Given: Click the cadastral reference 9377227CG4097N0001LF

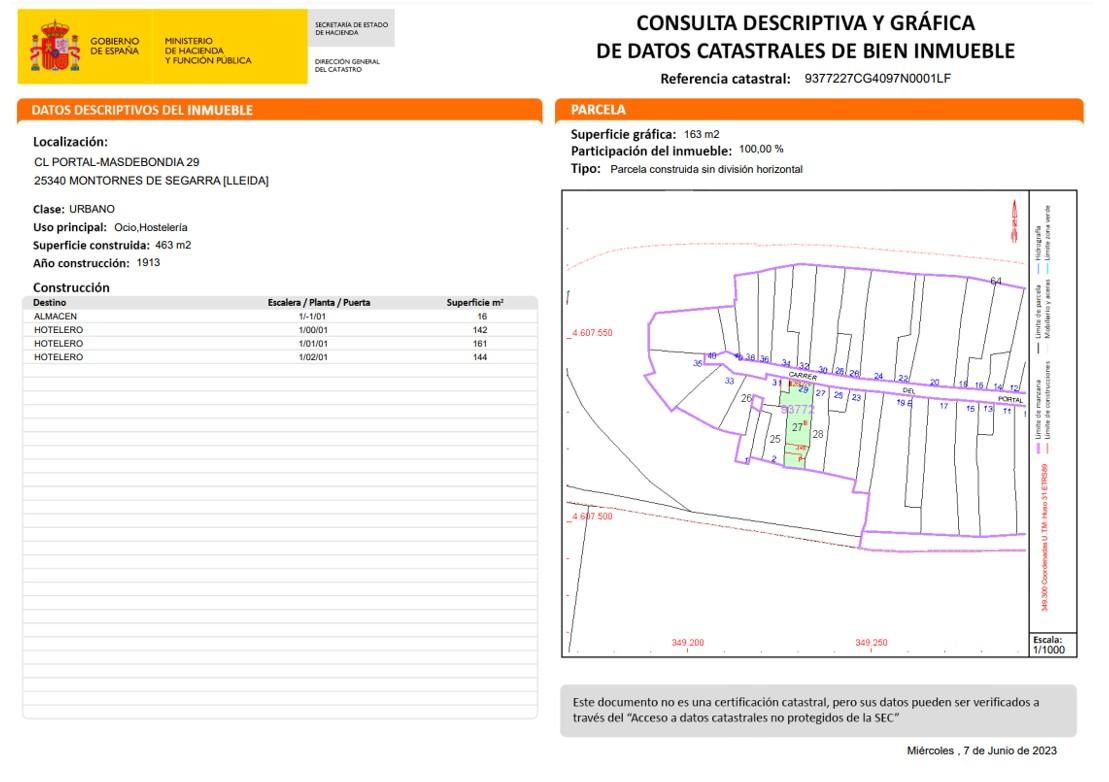Looking at the screenshot, I should (877, 78).
